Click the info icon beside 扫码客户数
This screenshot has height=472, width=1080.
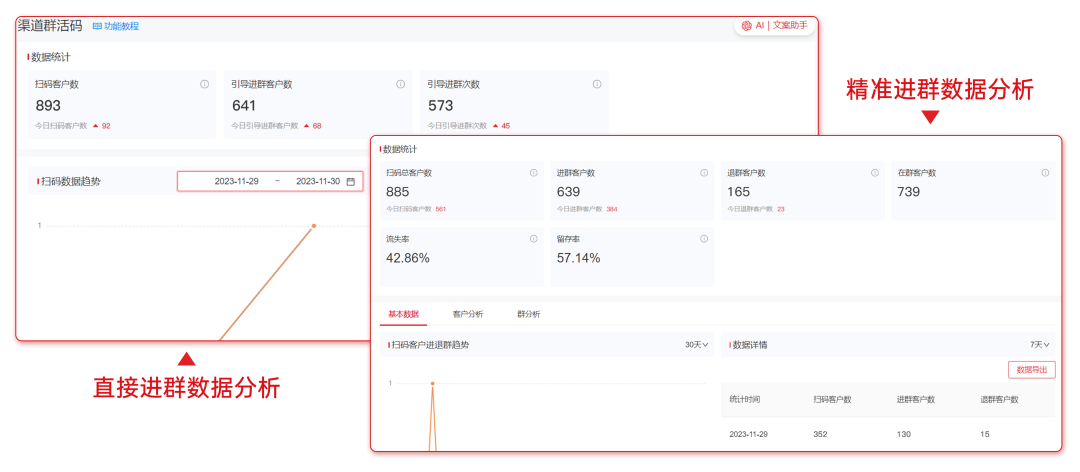(204, 84)
